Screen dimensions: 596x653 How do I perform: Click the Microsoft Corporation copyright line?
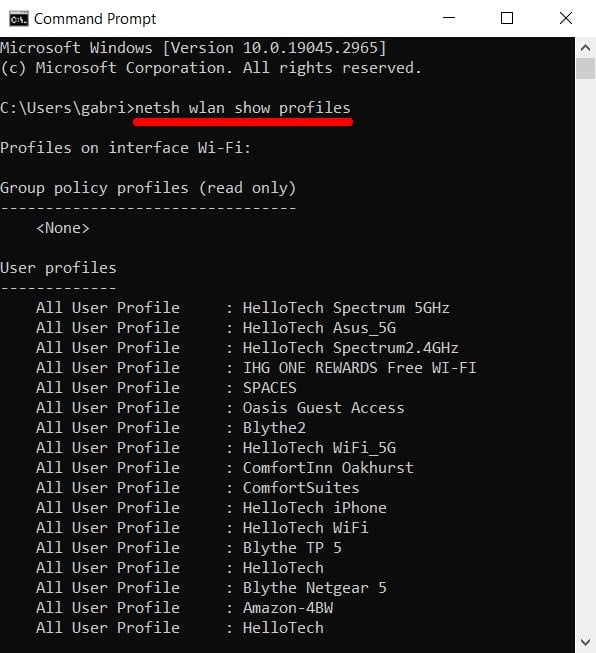[211, 68]
